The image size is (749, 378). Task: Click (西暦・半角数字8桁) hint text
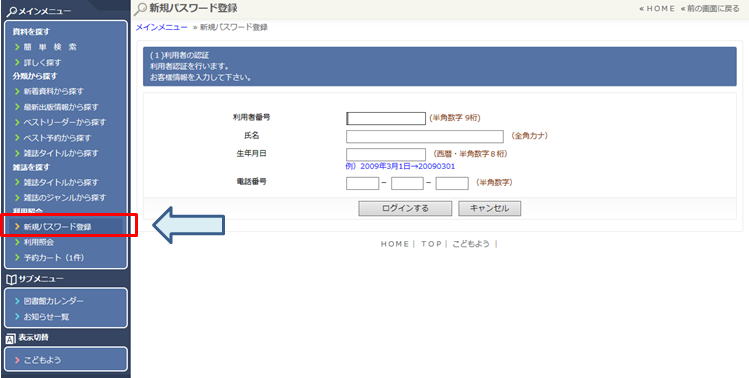point(470,154)
